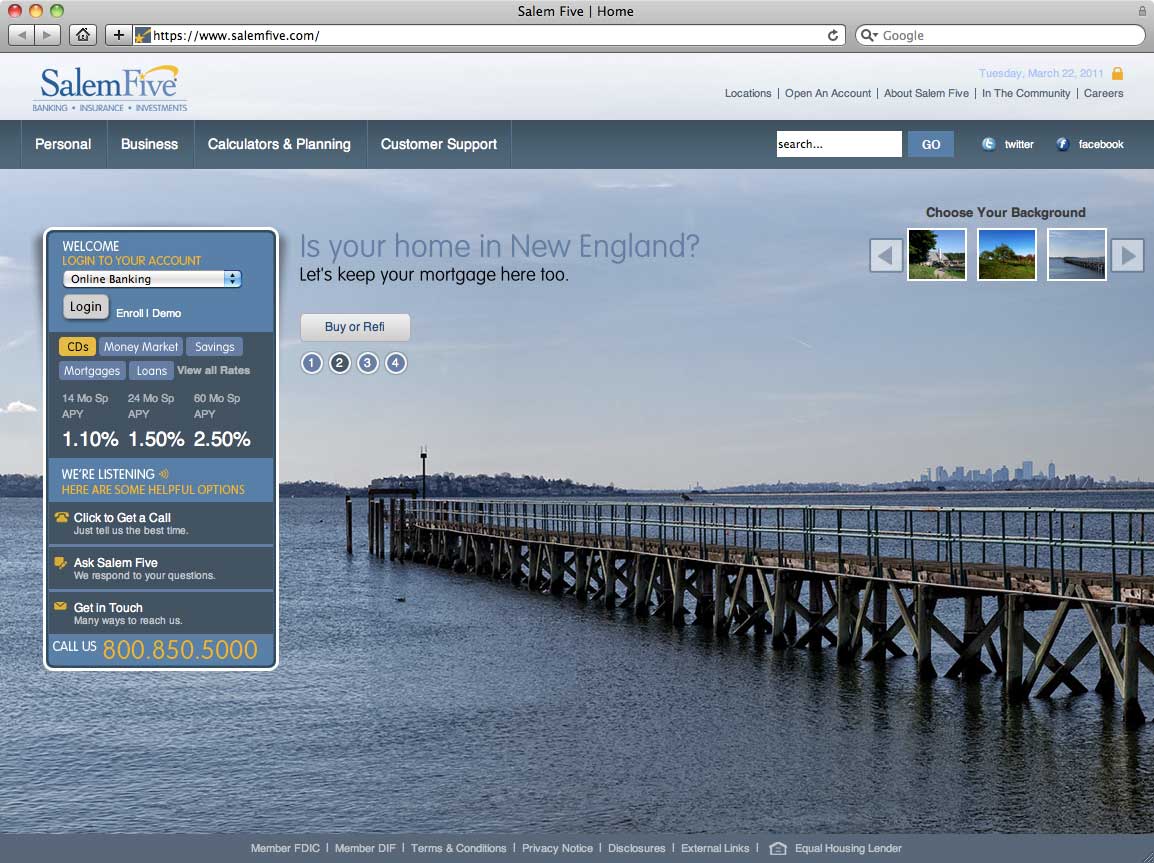Select slide 4 in the banner pager
Image resolution: width=1154 pixels, height=863 pixels.
pyautogui.click(x=395, y=363)
